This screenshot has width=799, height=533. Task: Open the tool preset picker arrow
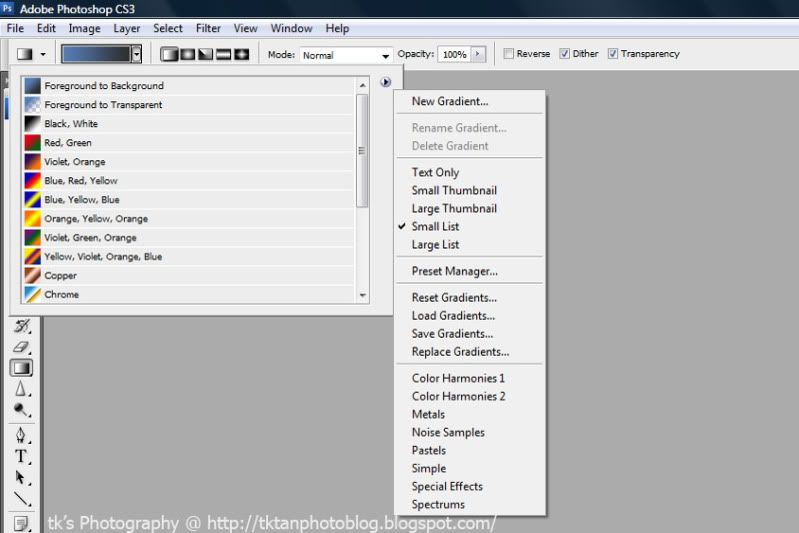(43, 54)
